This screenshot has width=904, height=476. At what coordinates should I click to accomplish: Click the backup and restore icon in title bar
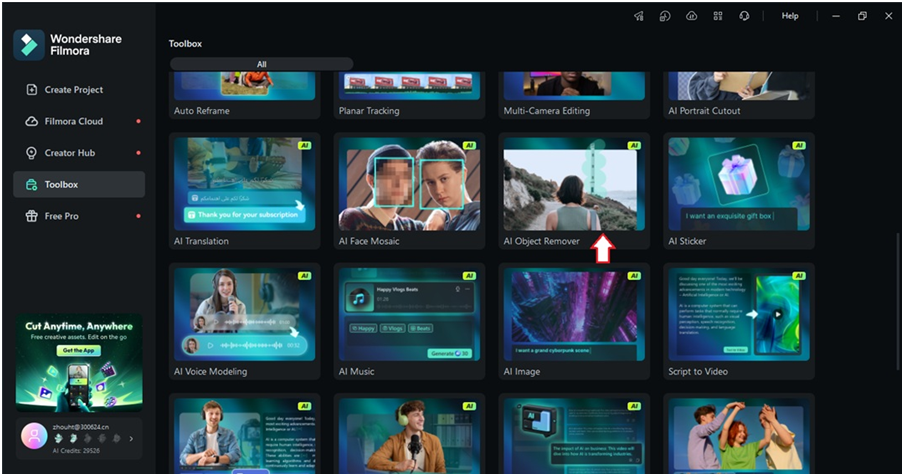665,16
